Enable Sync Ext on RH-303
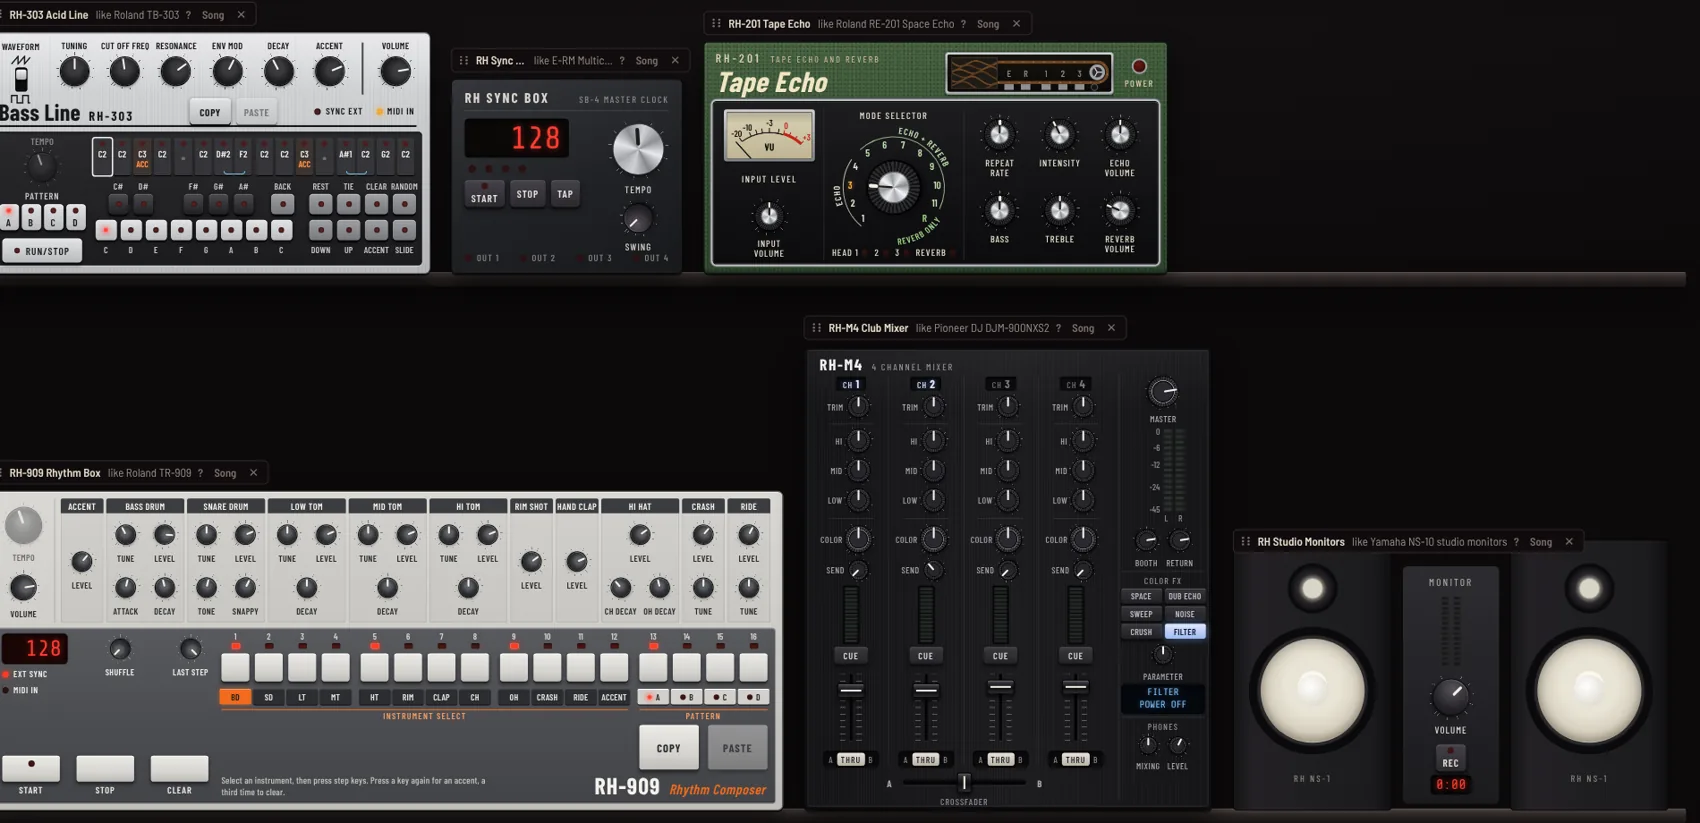The height and width of the screenshot is (823, 1700). [338, 112]
